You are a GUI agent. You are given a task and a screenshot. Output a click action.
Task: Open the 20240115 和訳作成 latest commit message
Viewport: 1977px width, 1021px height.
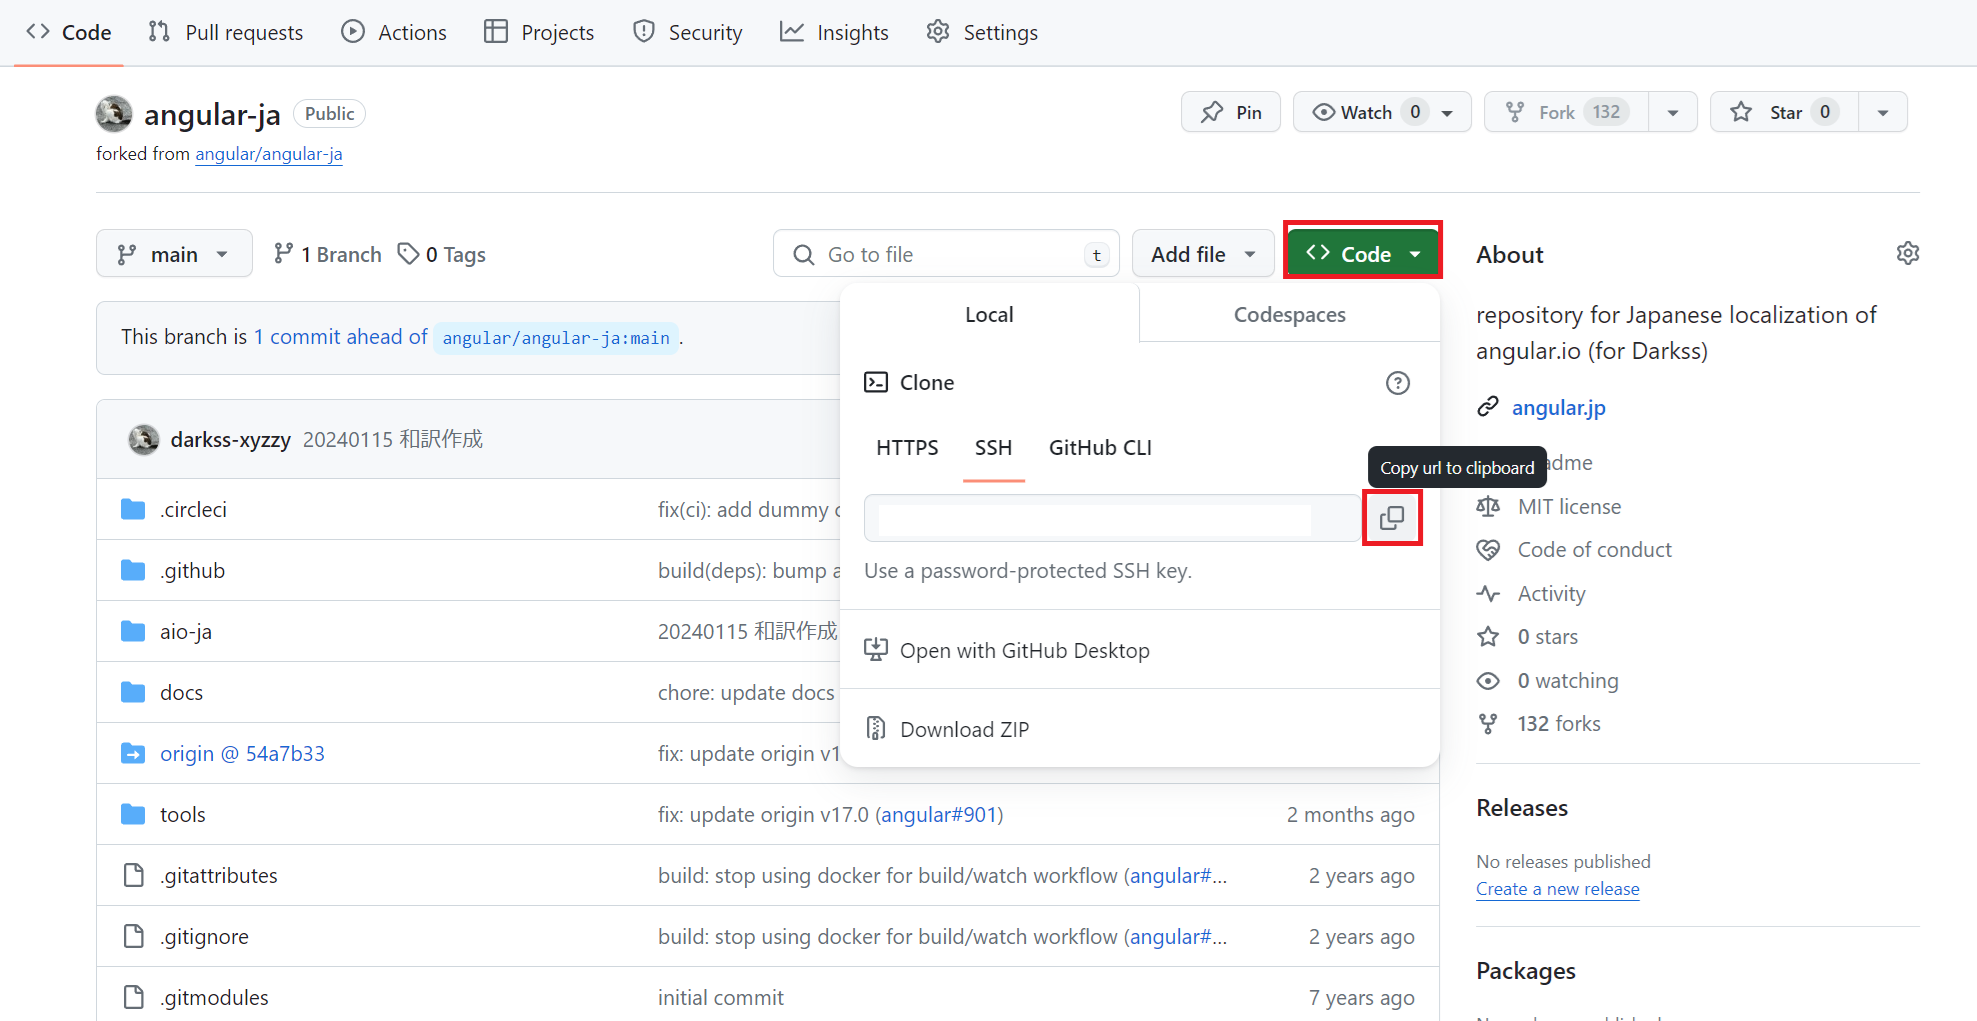[x=392, y=440]
